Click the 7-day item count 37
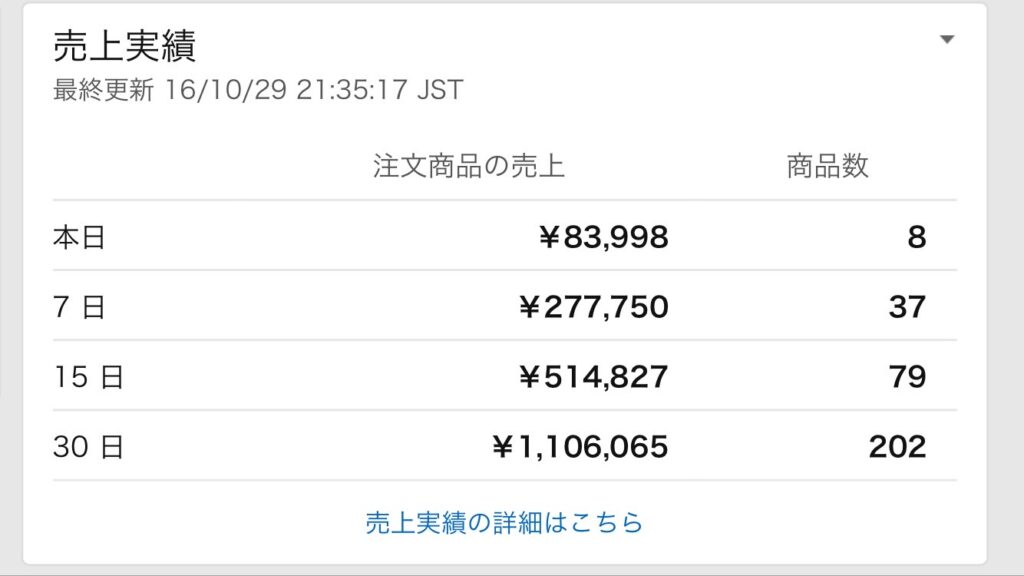The image size is (1024, 576). point(907,307)
